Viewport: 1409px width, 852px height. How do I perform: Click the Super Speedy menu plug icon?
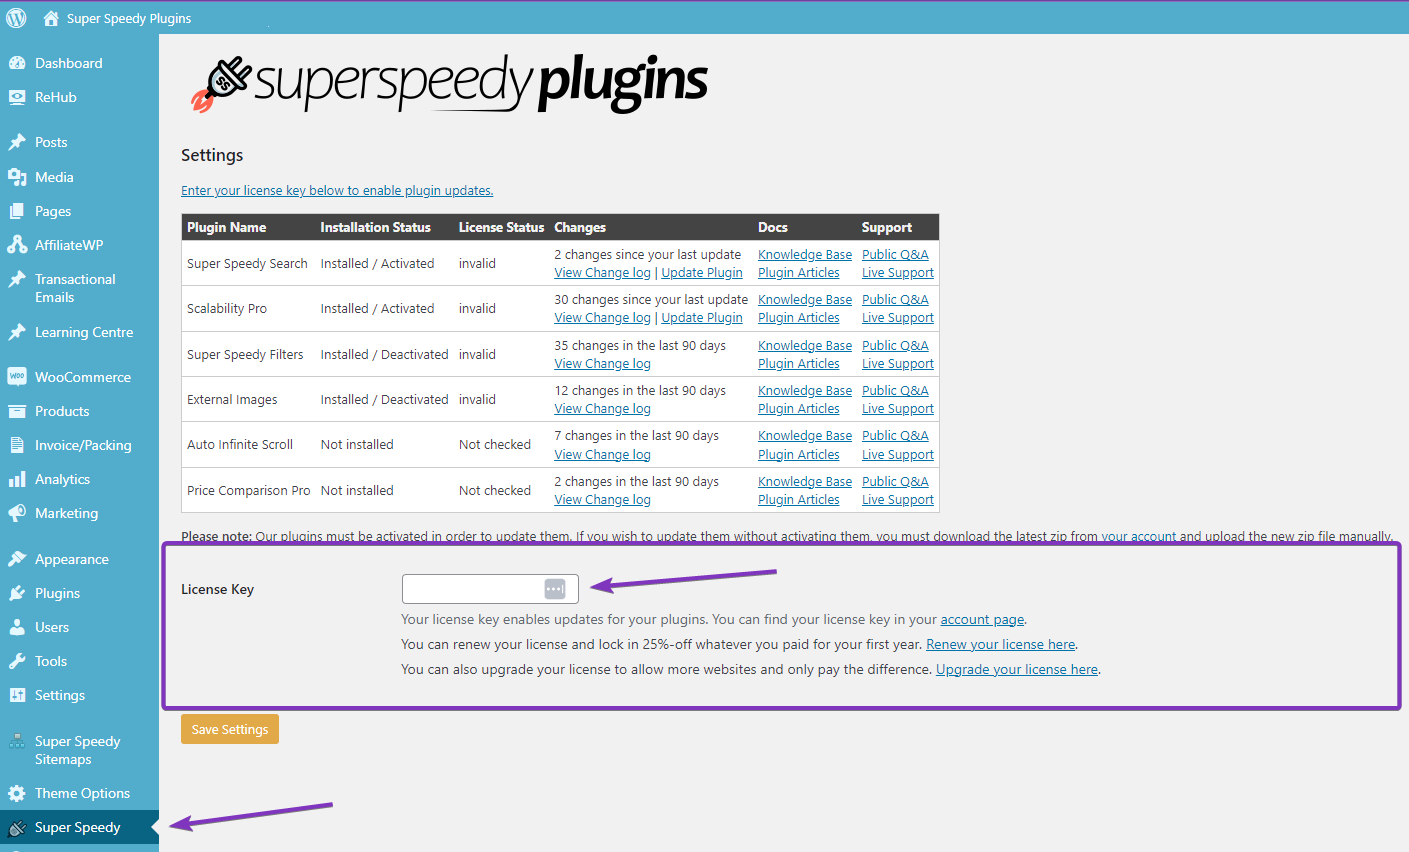click(x=17, y=827)
